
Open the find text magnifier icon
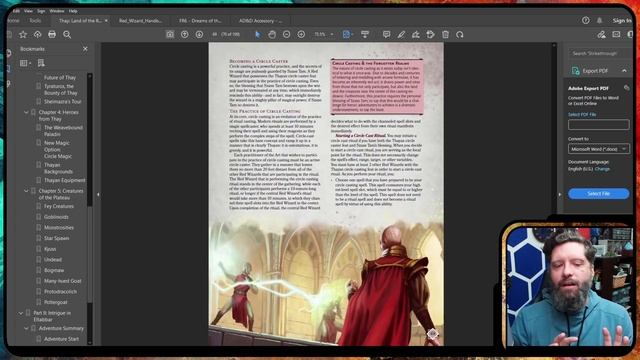(67, 35)
